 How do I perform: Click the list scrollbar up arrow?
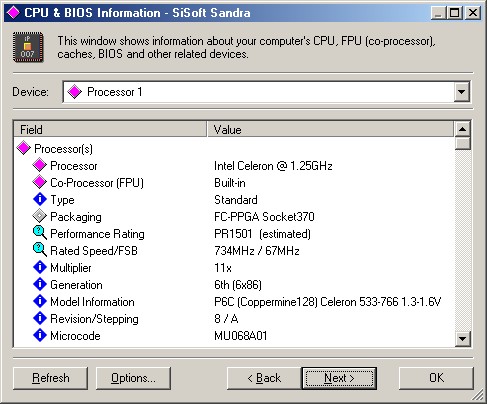(x=462, y=129)
